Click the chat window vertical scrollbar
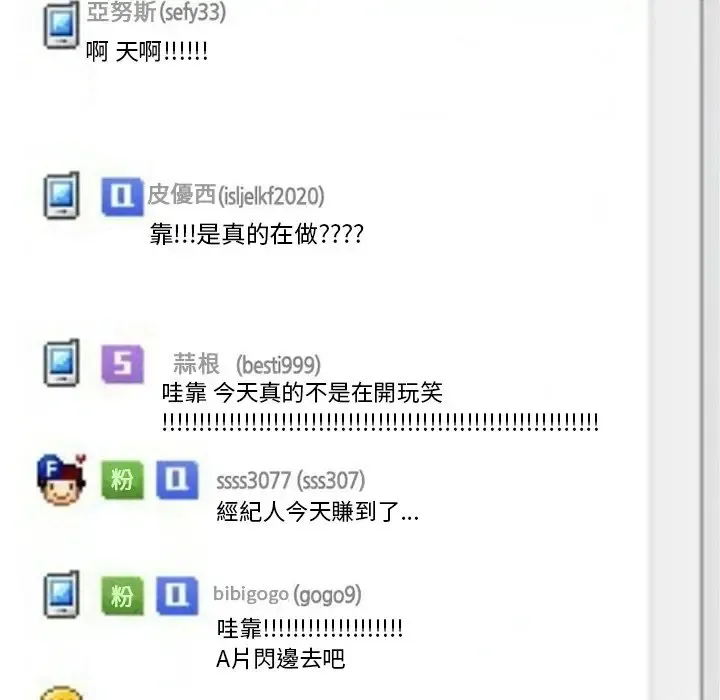This screenshot has height=700, width=720. pyautogui.click(x=675, y=350)
